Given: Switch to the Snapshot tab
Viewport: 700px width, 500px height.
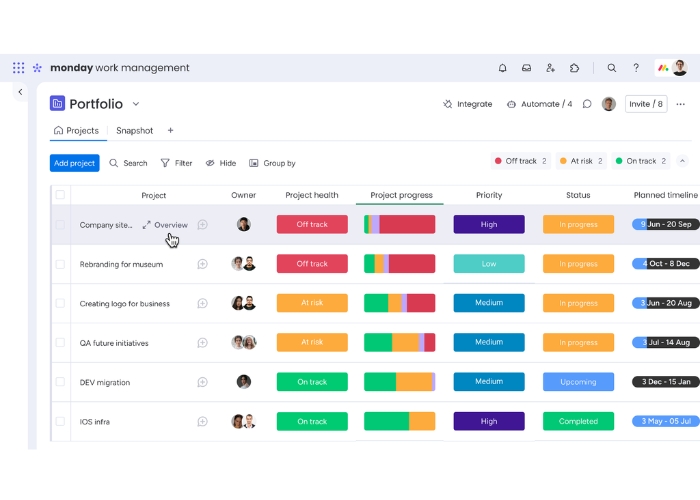Looking at the screenshot, I should click(x=134, y=131).
